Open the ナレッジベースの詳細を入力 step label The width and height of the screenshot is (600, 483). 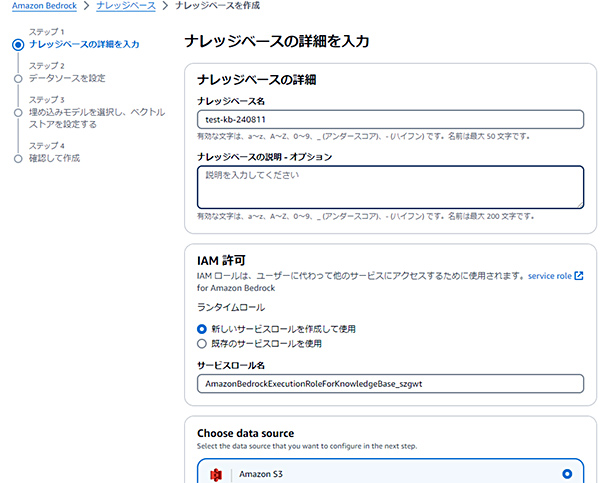coord(84,45)
